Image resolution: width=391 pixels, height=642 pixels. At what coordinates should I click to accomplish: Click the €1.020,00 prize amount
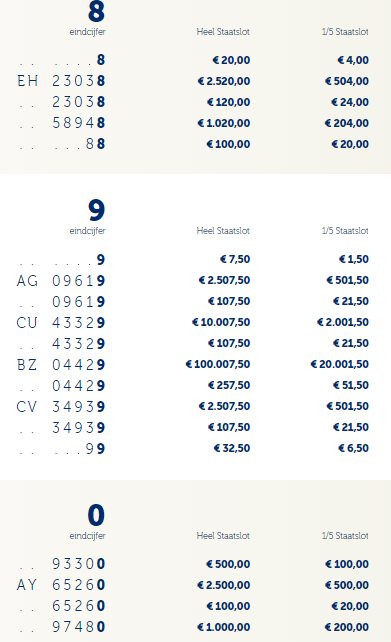click(224, 123)
